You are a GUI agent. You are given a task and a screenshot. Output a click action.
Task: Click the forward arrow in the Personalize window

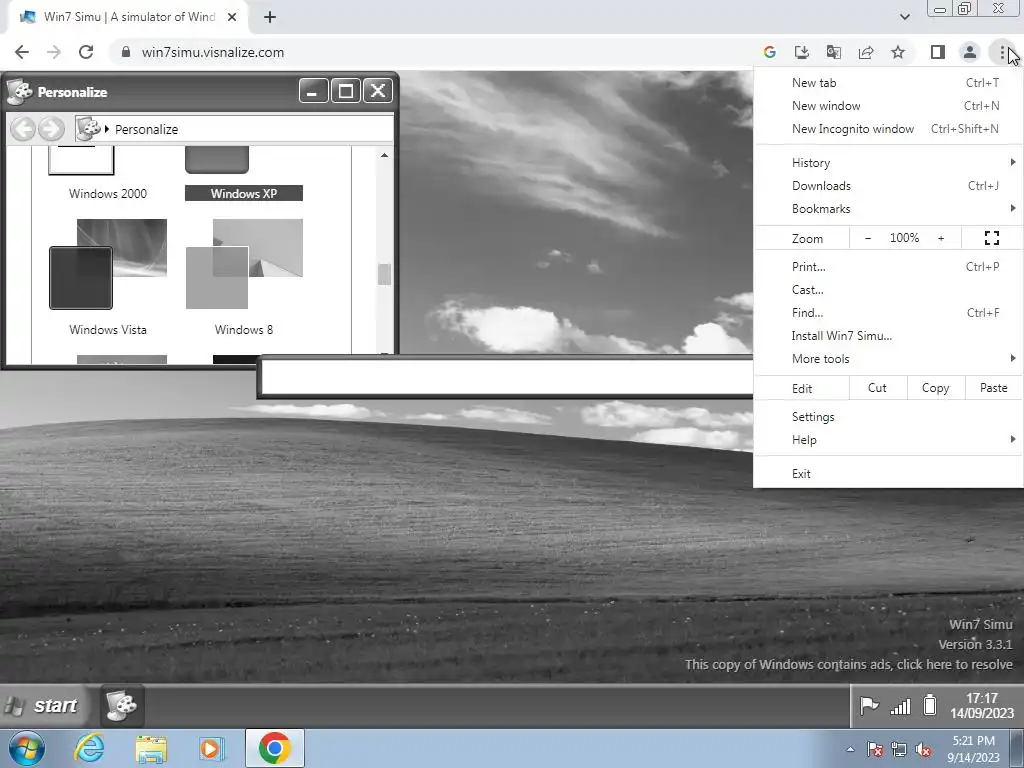[51, 129]
